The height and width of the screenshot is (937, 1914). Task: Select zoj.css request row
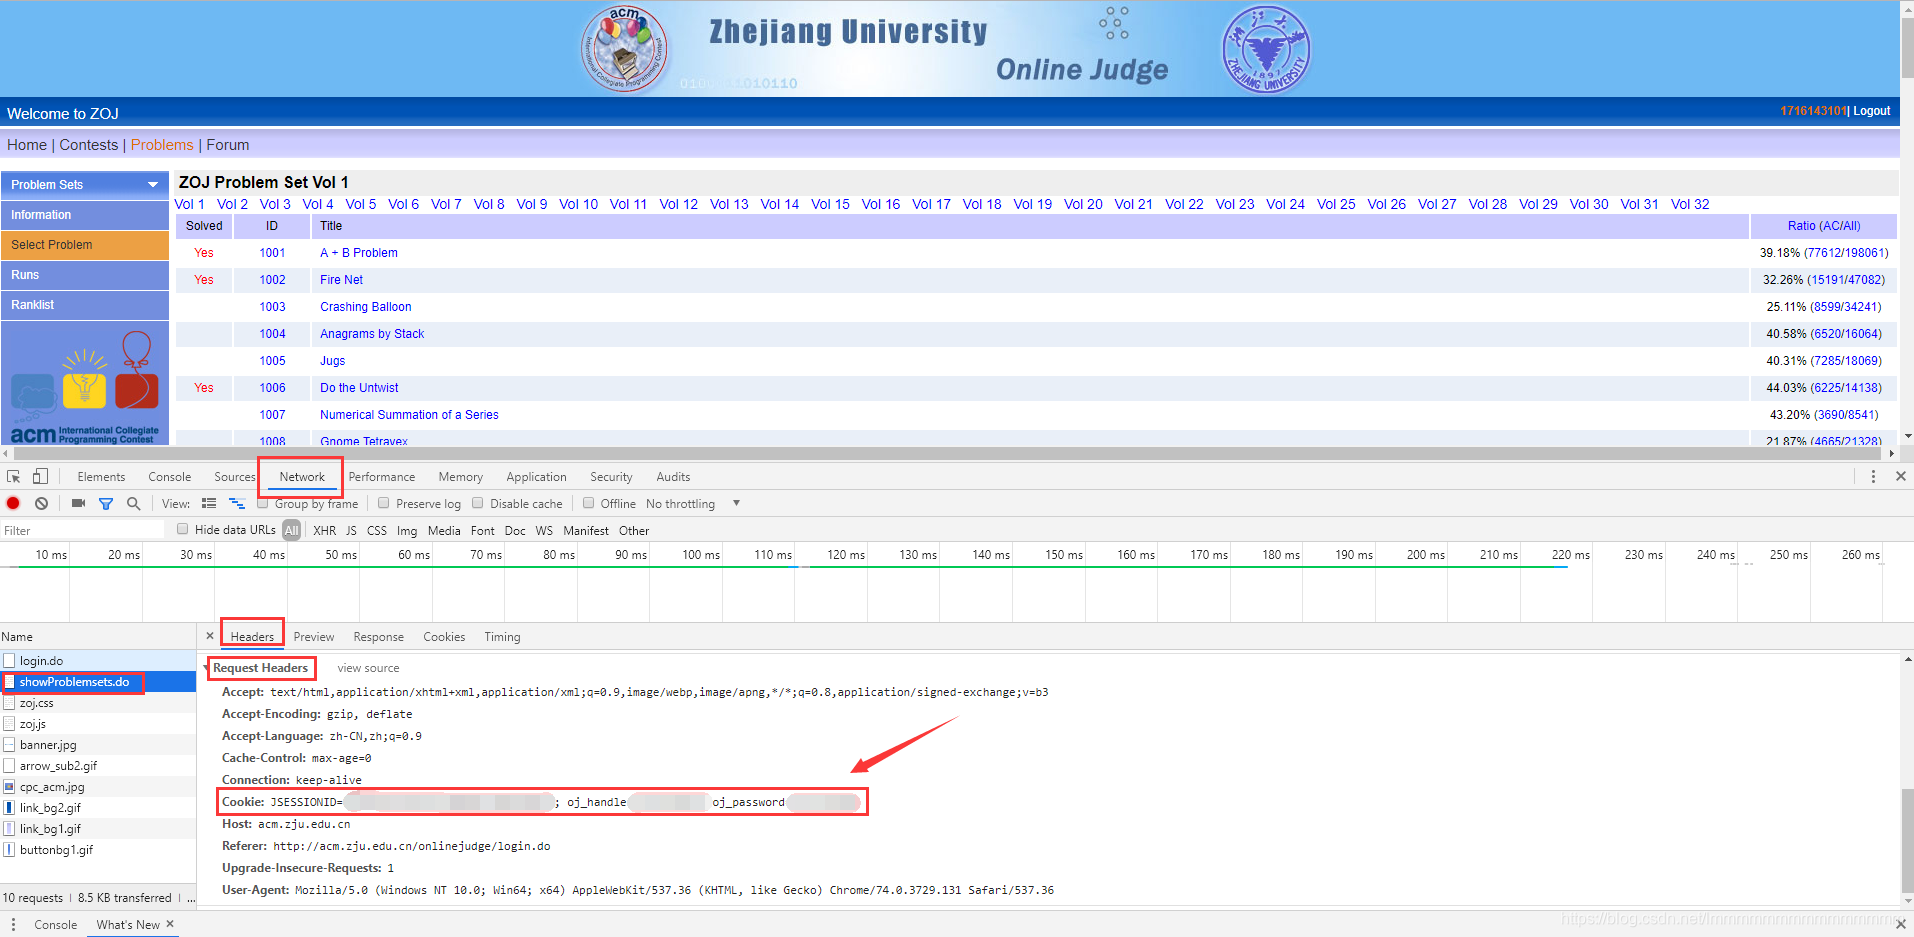click(x=98, y=703)
